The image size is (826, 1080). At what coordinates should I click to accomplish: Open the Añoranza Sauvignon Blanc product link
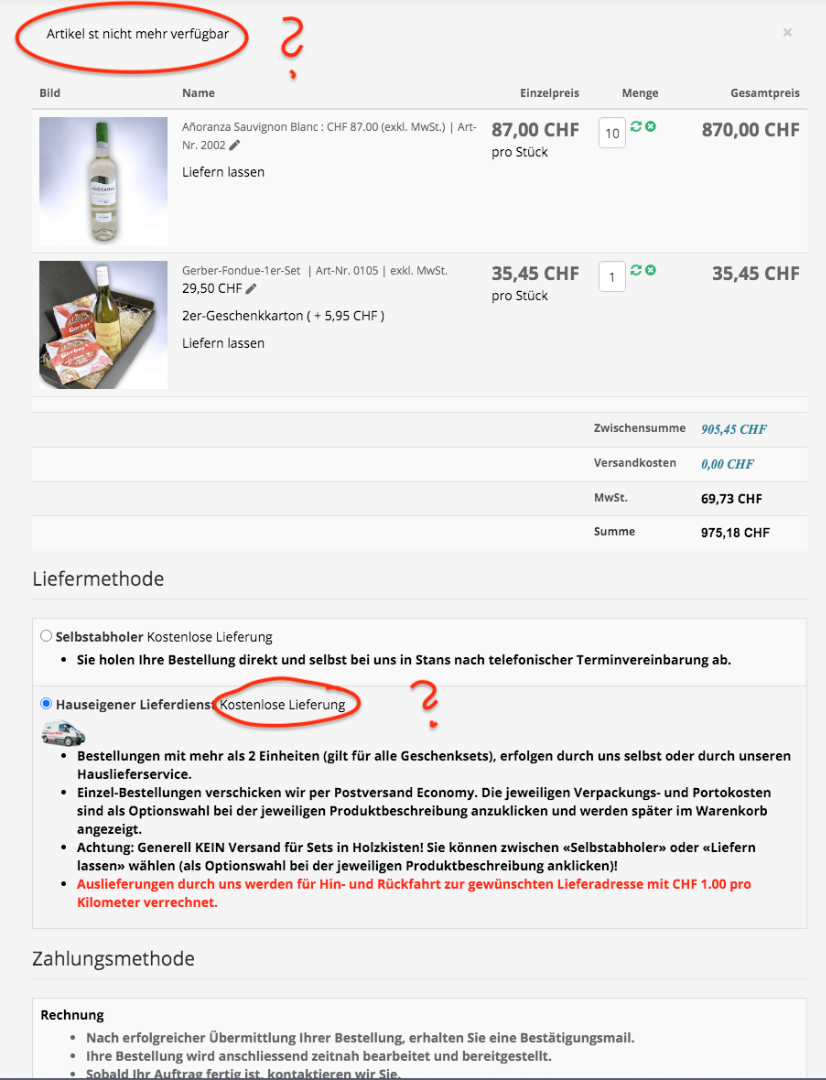329,136
